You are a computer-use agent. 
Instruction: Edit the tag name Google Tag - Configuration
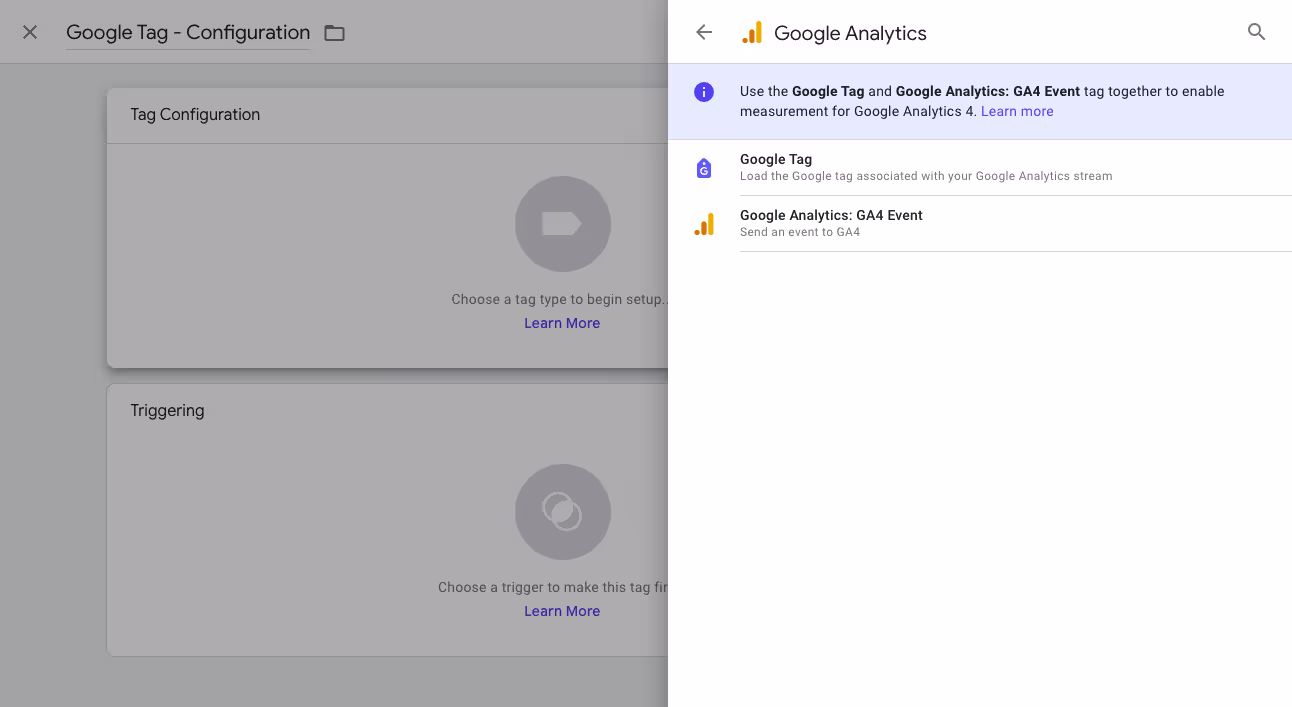[x=188, y=33]
